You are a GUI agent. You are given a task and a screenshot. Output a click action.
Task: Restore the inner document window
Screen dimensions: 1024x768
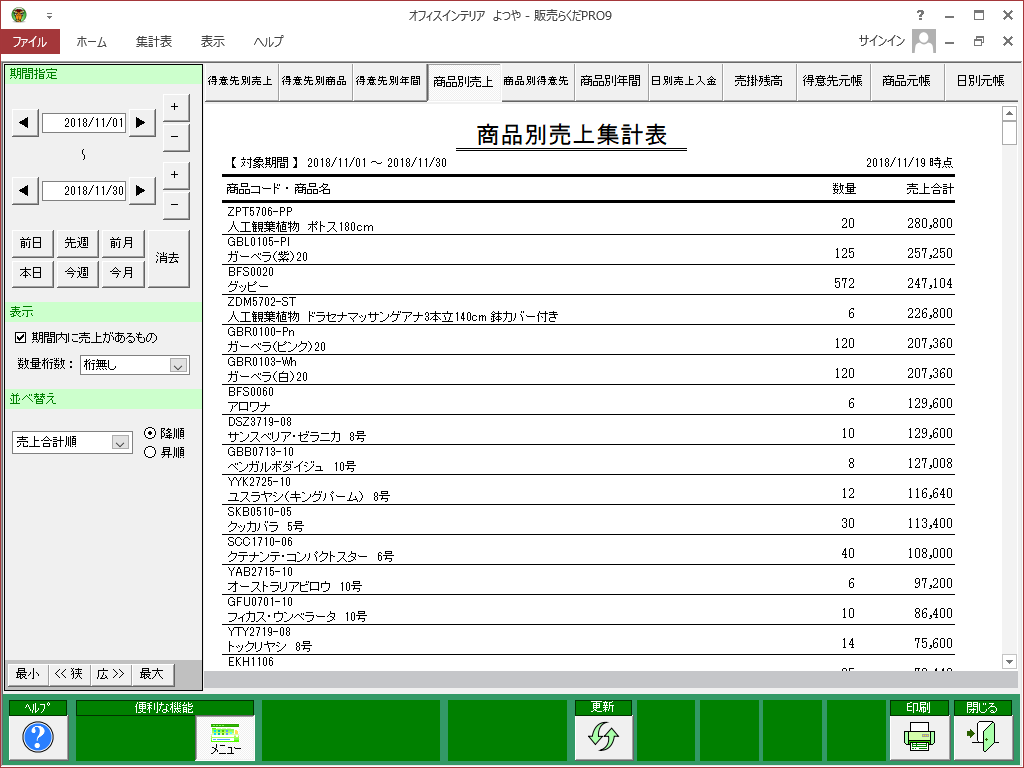tap(978, 41)
